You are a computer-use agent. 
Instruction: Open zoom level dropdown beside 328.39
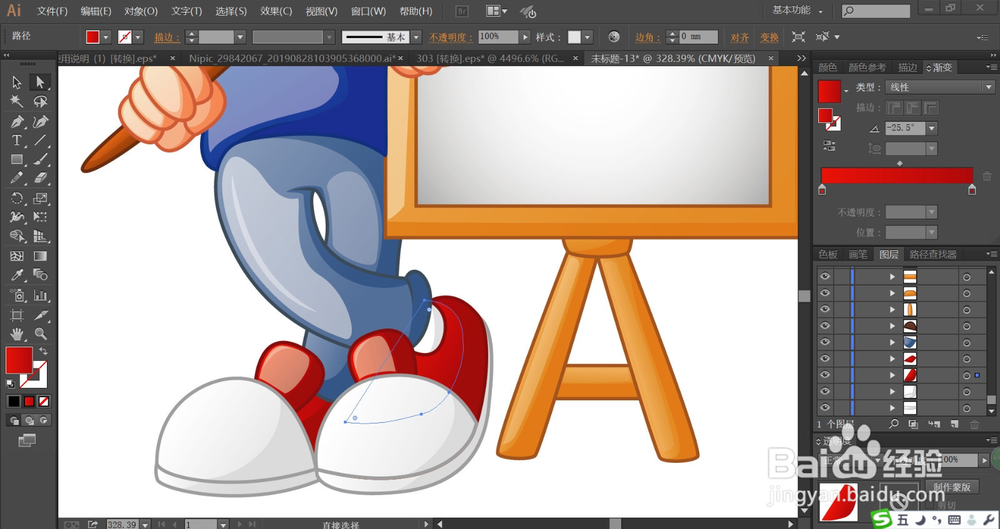[145, 524]
